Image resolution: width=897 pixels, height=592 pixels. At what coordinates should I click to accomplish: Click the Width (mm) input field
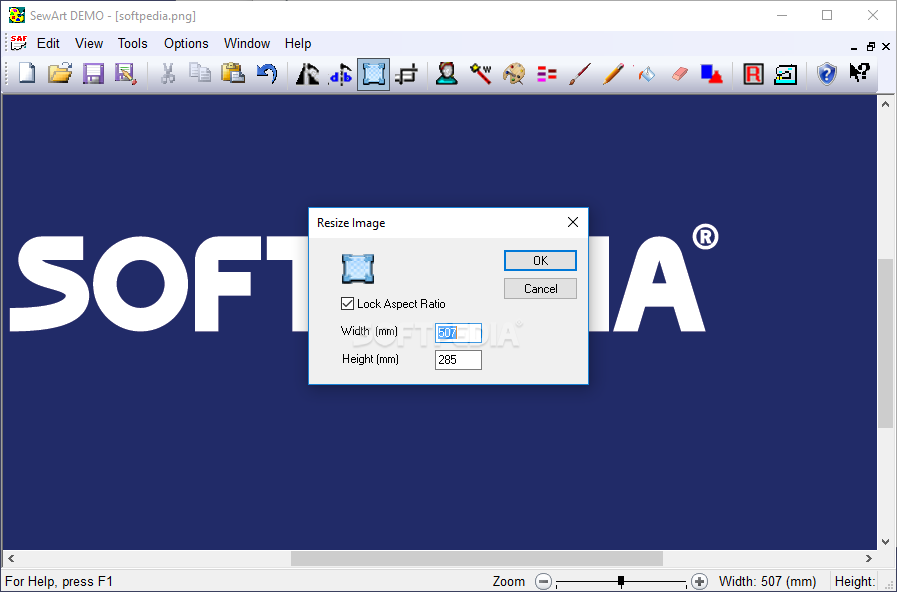click(x=458, y=332)
